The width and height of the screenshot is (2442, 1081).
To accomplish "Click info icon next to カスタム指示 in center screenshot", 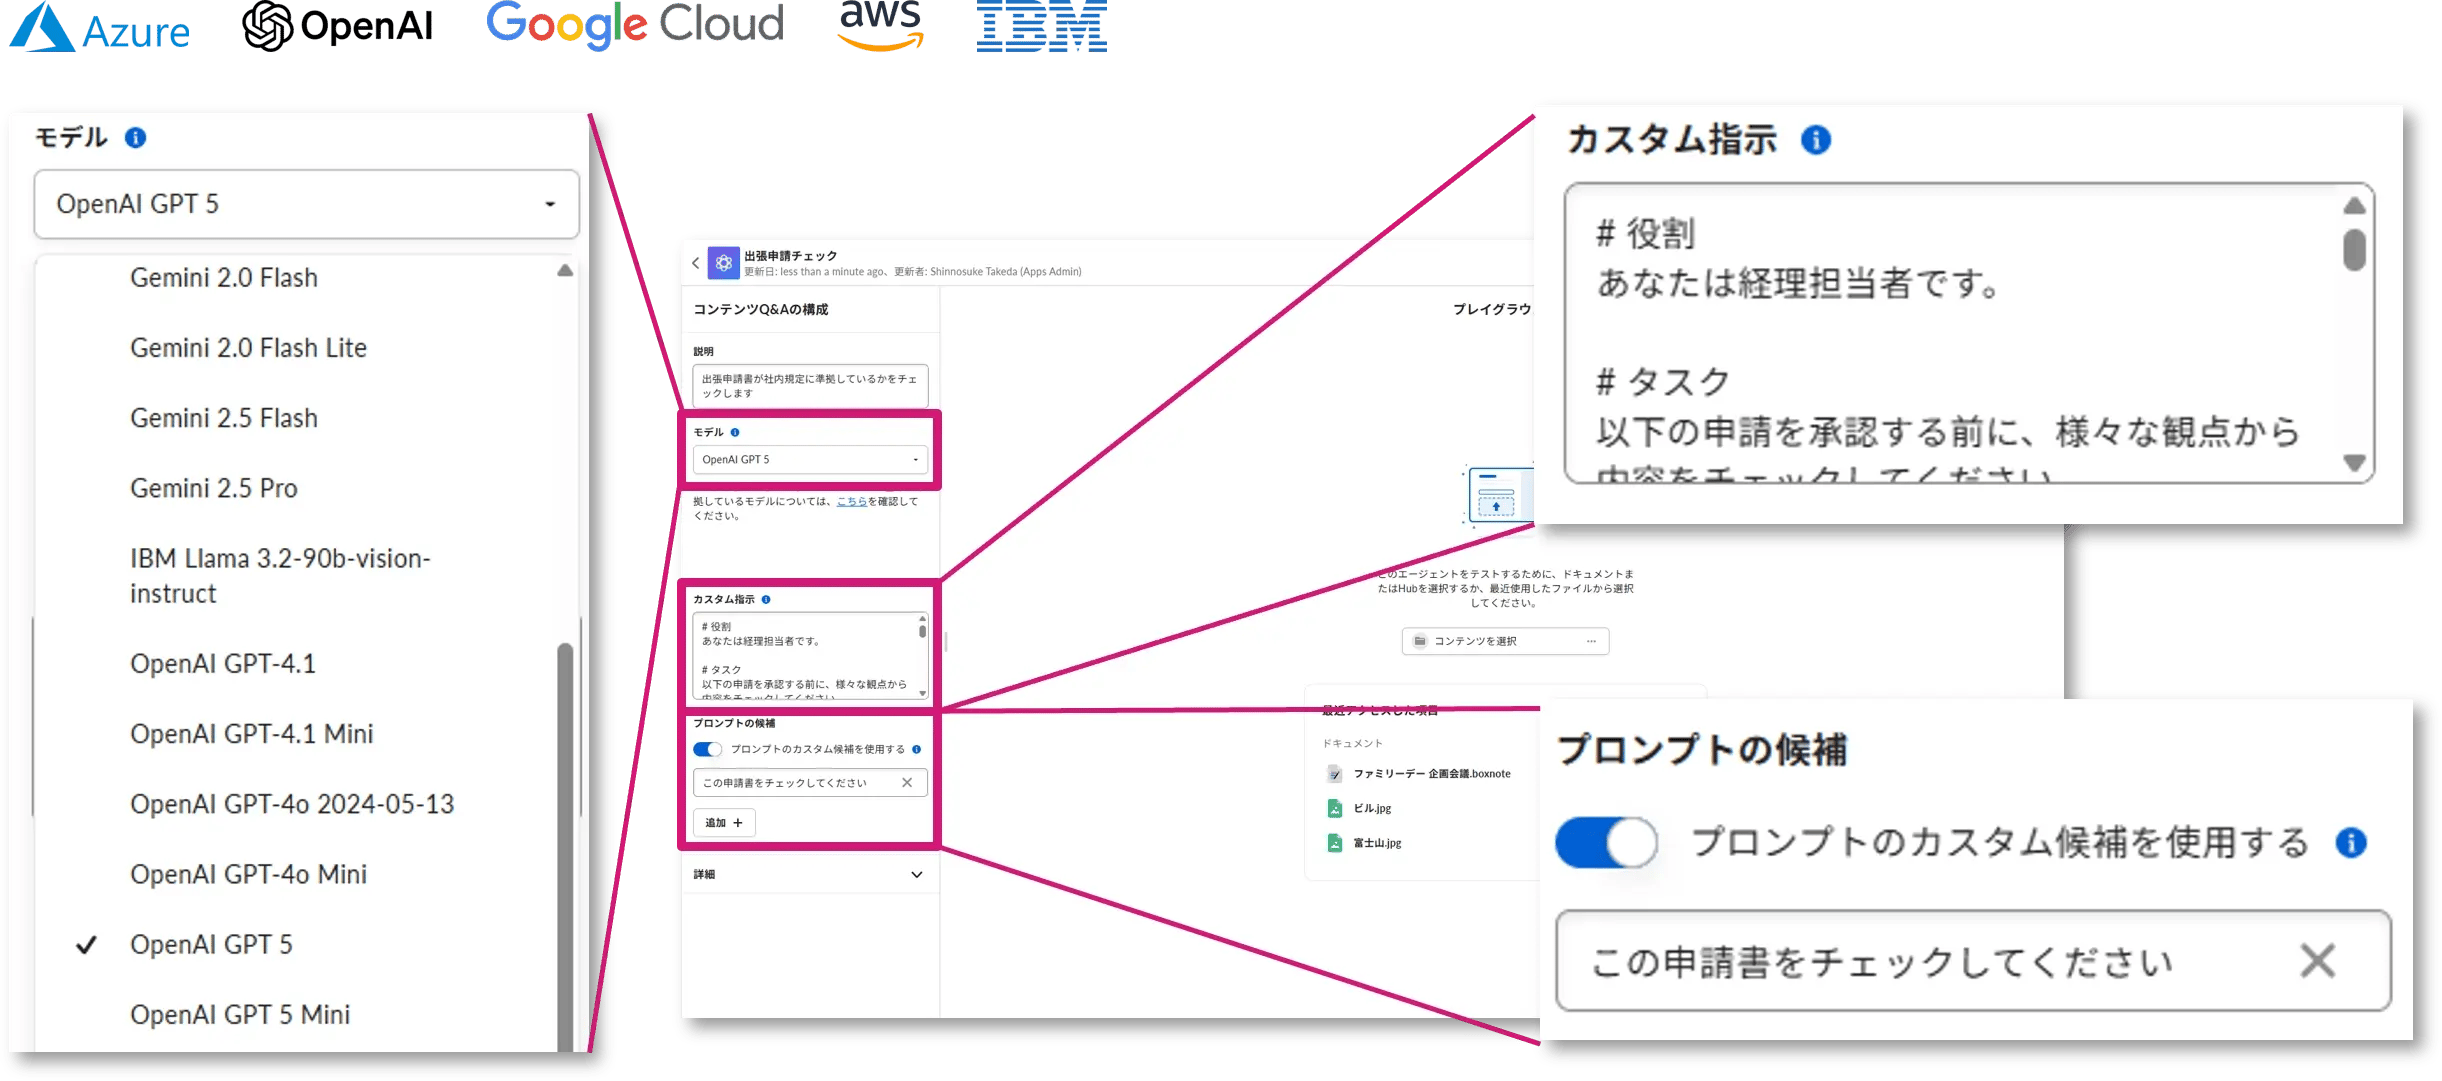I will [x=766, y=599].
